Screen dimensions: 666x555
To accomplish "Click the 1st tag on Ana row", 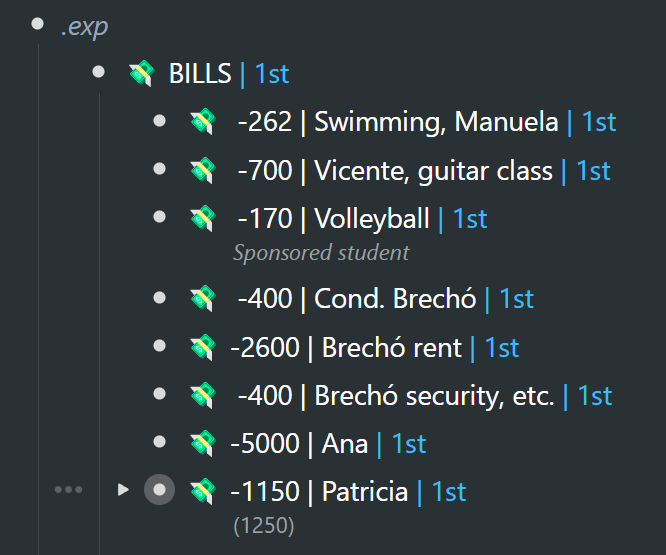I will pos(409,444).
